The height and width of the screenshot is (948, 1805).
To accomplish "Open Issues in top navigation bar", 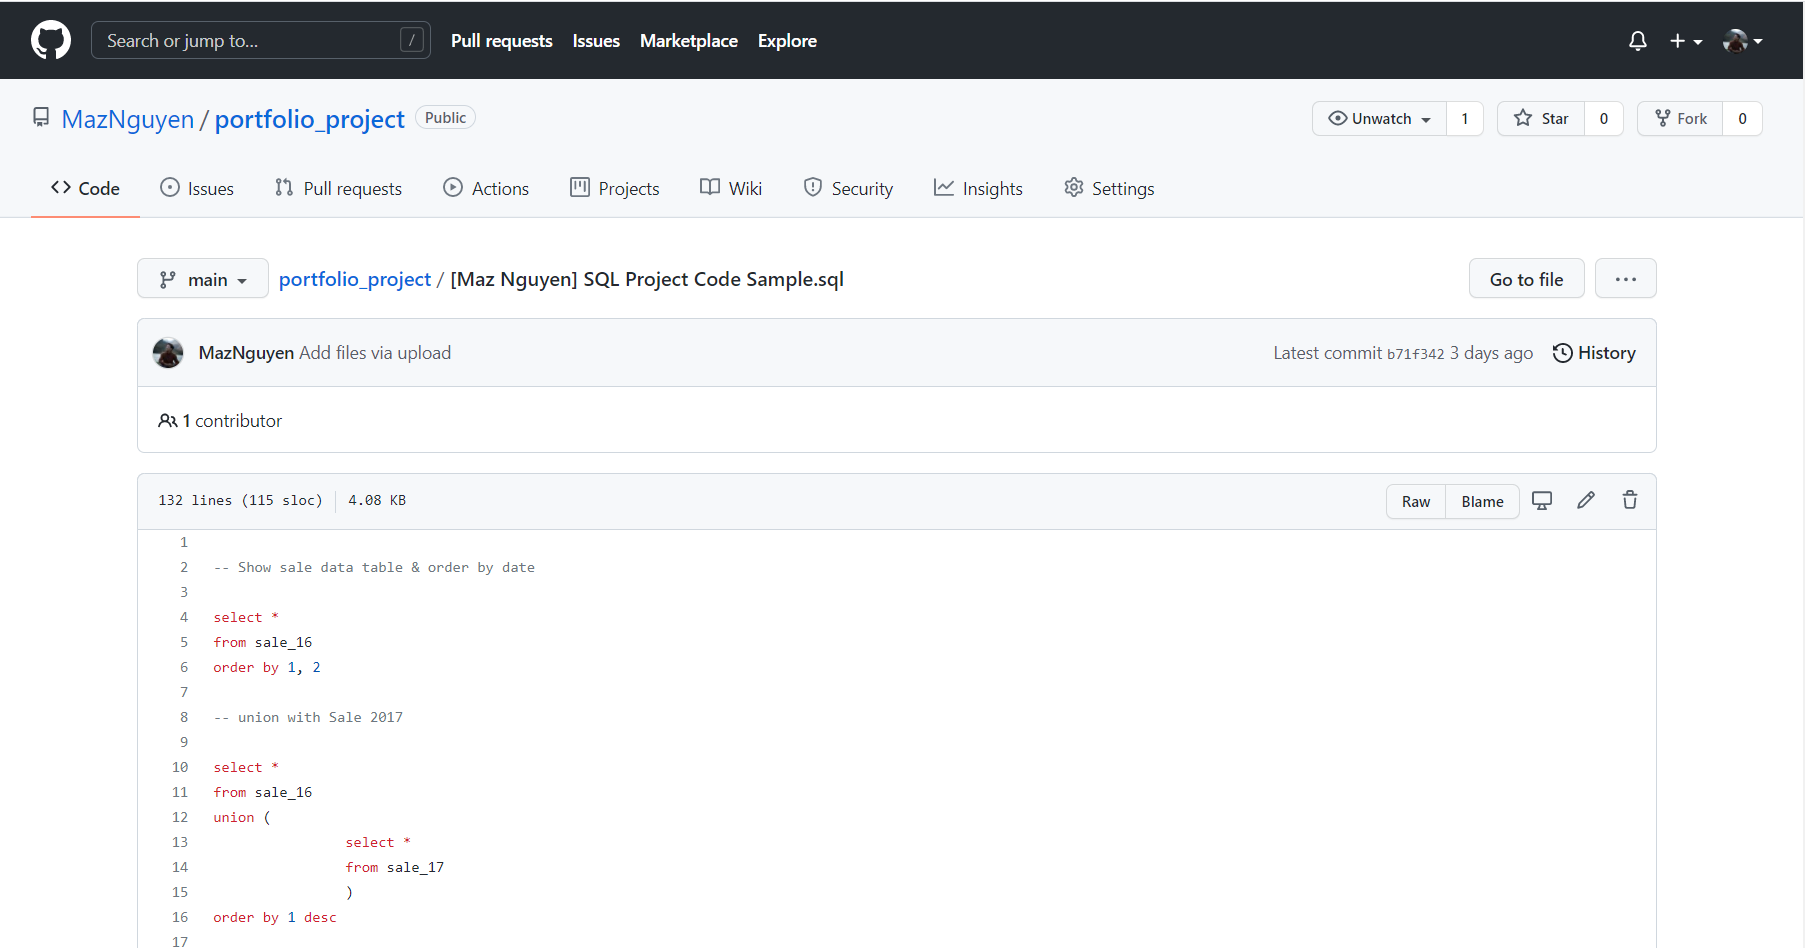I will [596, 41].
